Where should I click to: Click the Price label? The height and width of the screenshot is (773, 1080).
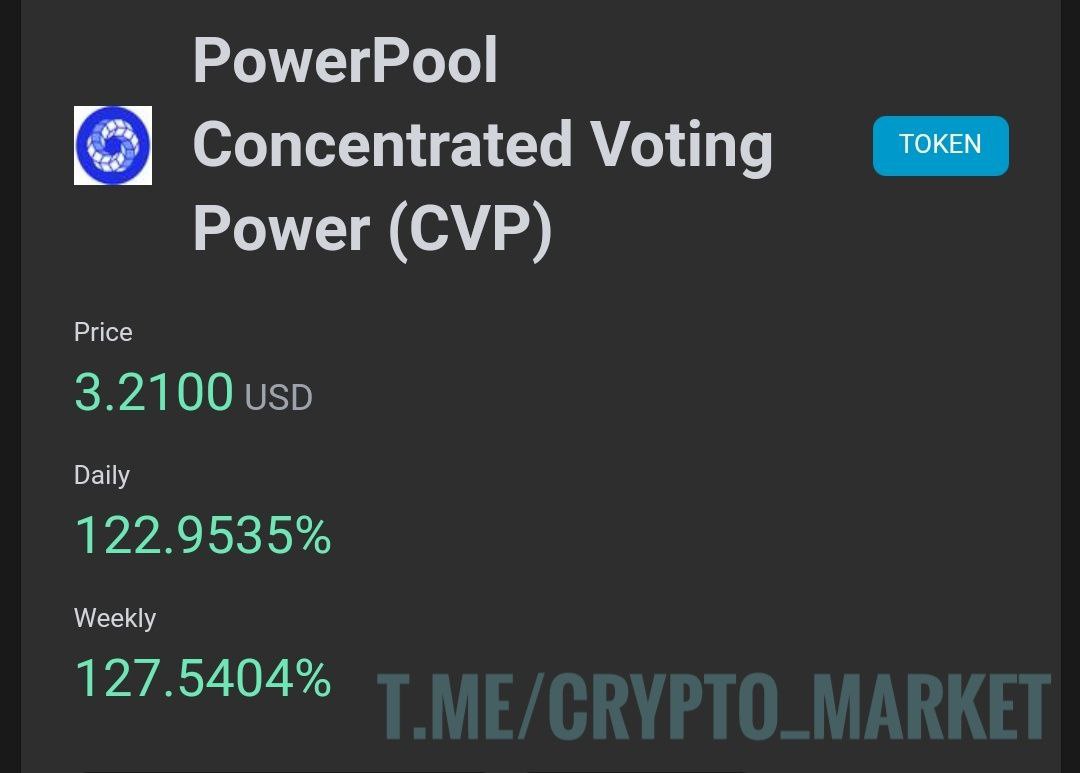pos(103,332)
